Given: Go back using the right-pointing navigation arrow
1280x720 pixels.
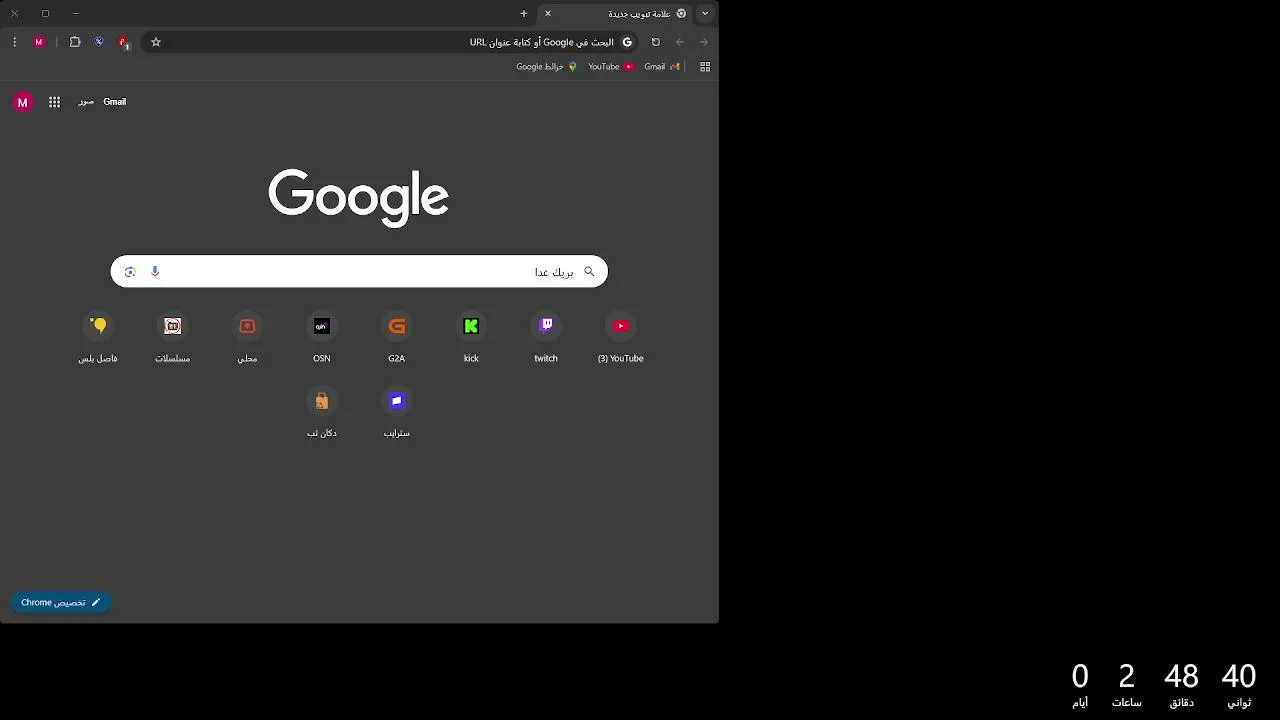Looking at the screenshot, I should [704, 42].
